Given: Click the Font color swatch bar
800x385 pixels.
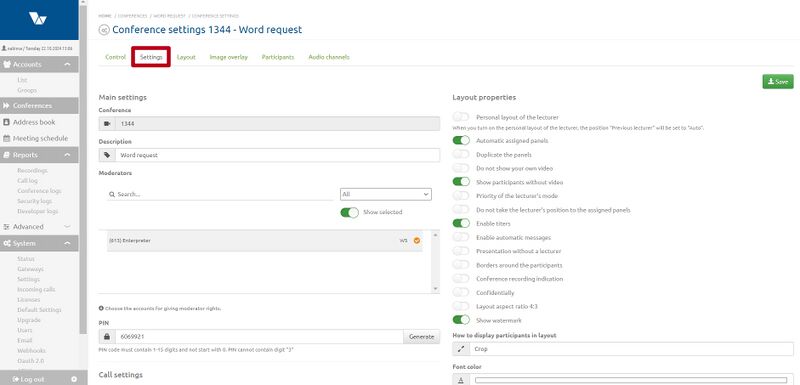Looking at the screenshot, I should pos(631,380).
